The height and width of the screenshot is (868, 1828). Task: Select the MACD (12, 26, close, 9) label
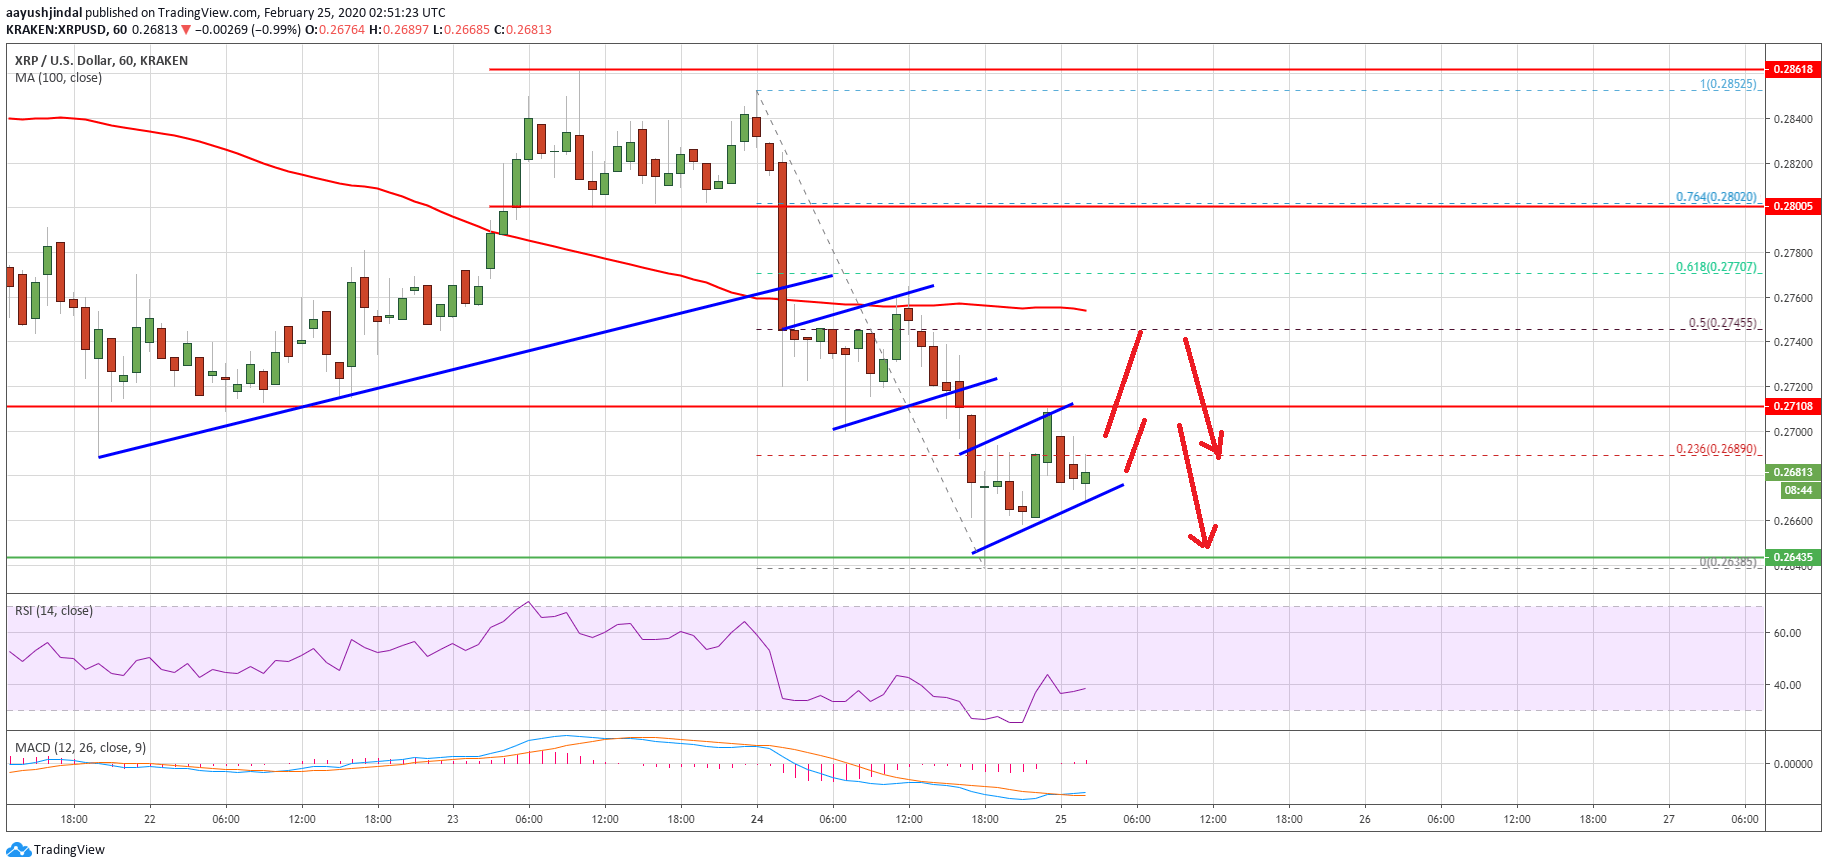80,748
